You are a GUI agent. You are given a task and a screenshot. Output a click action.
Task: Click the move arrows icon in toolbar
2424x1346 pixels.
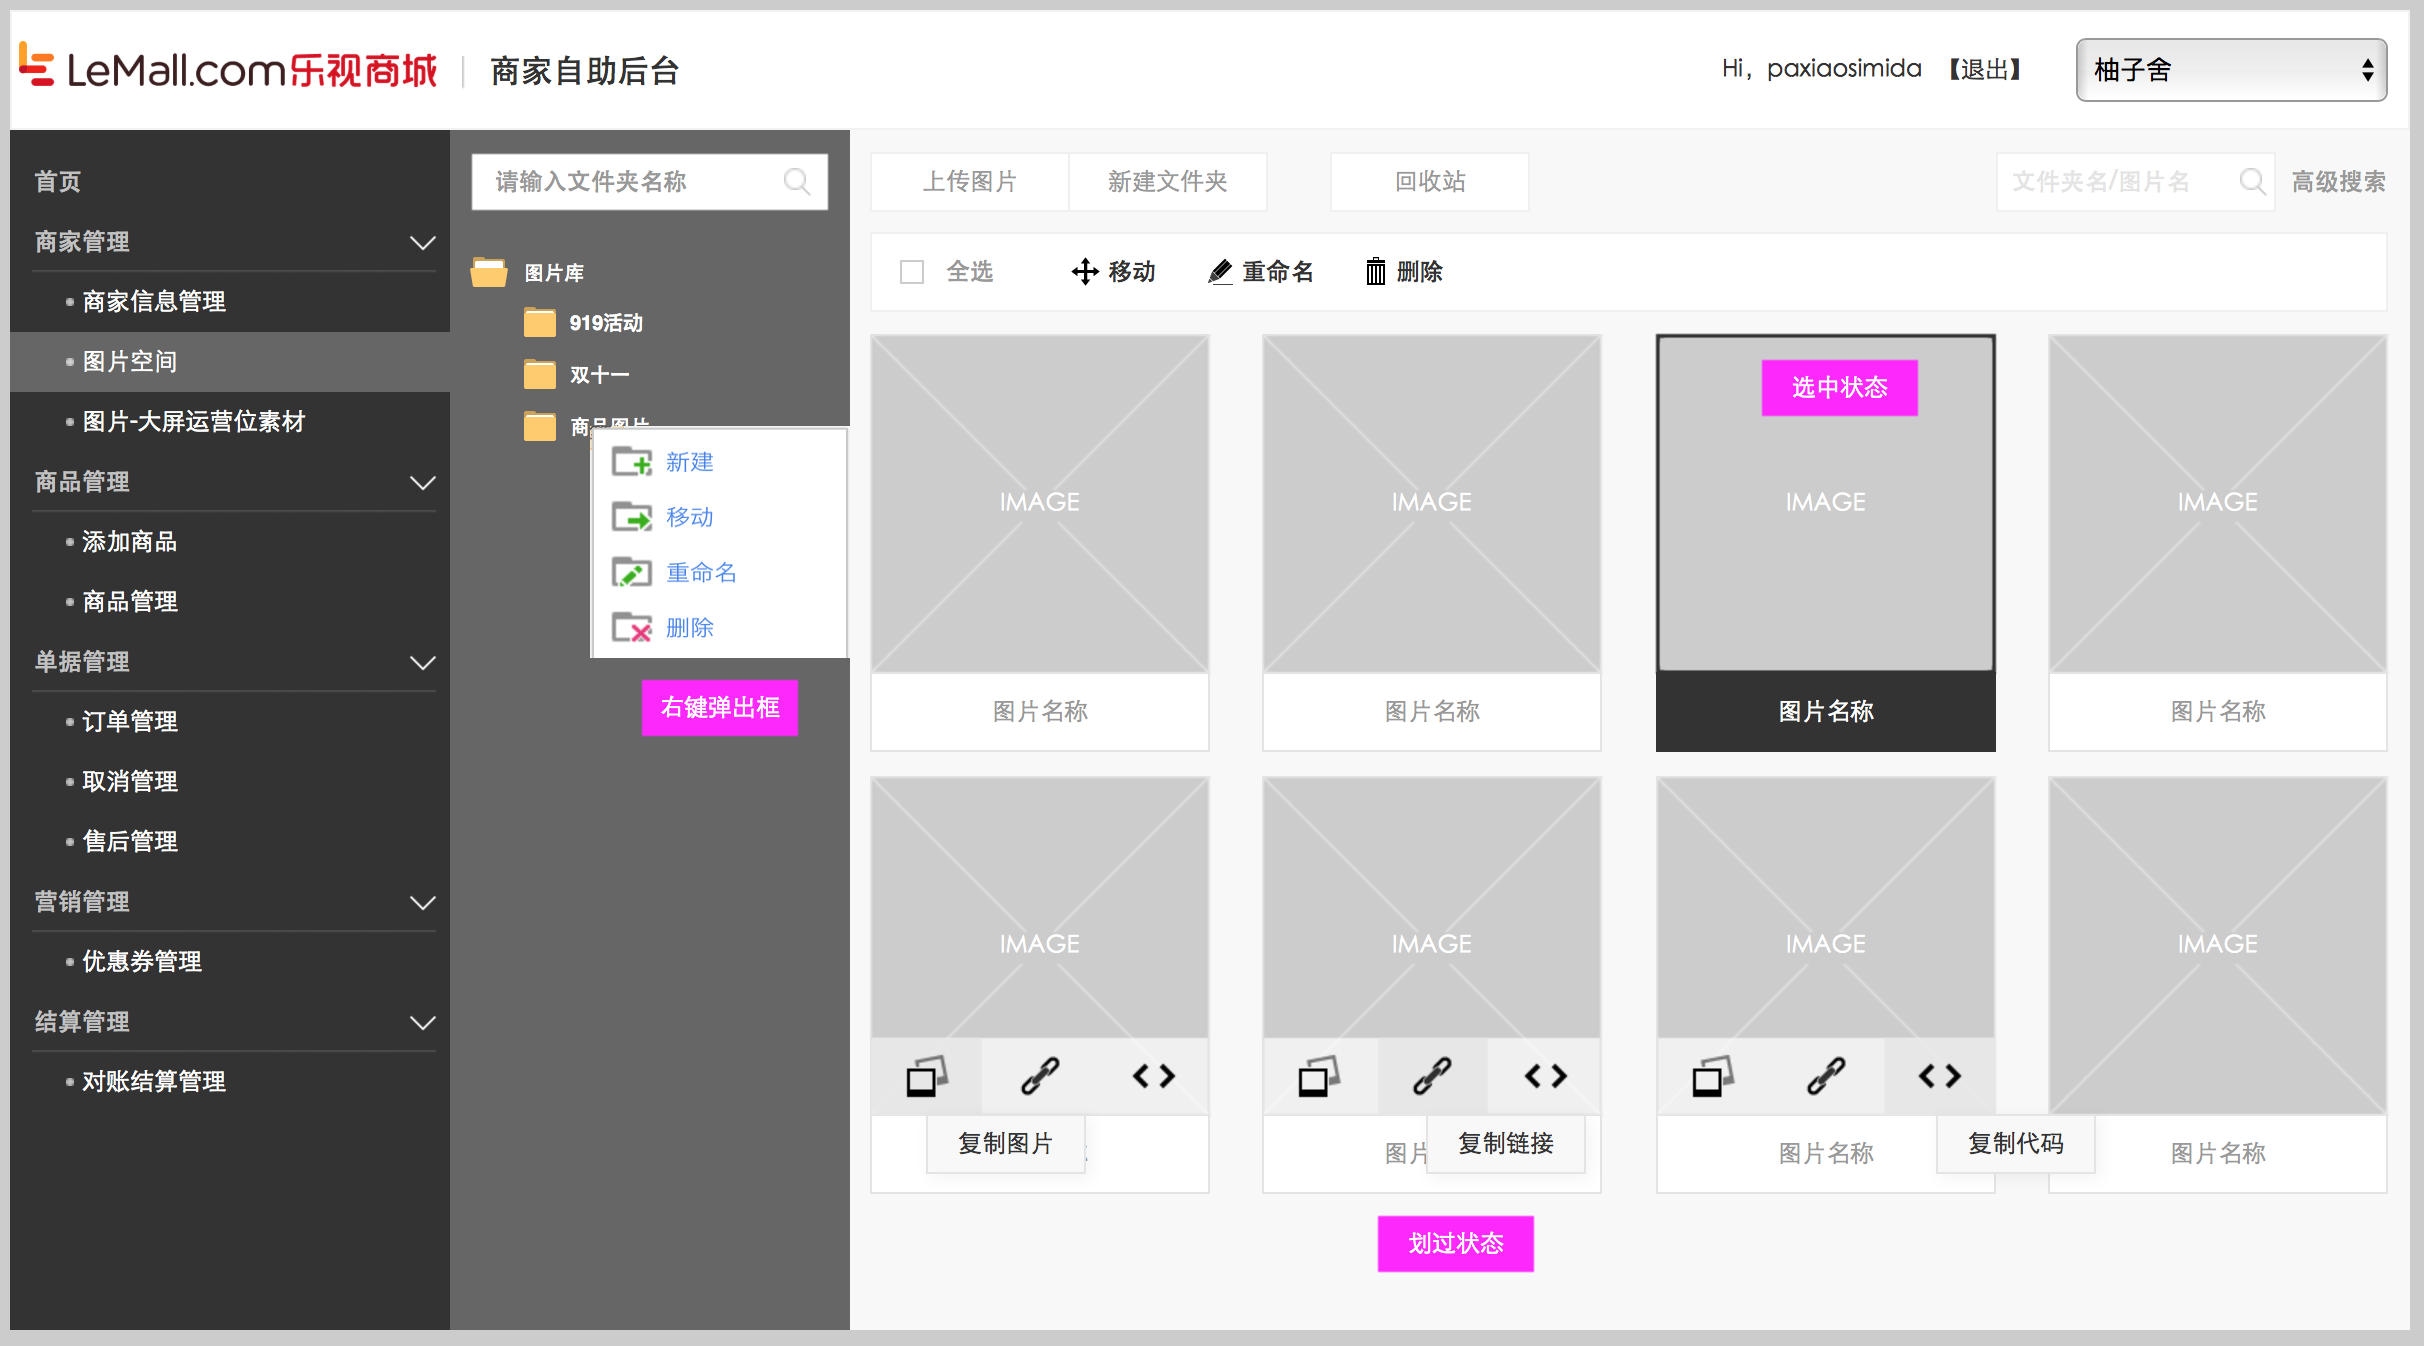(1085, 272)
